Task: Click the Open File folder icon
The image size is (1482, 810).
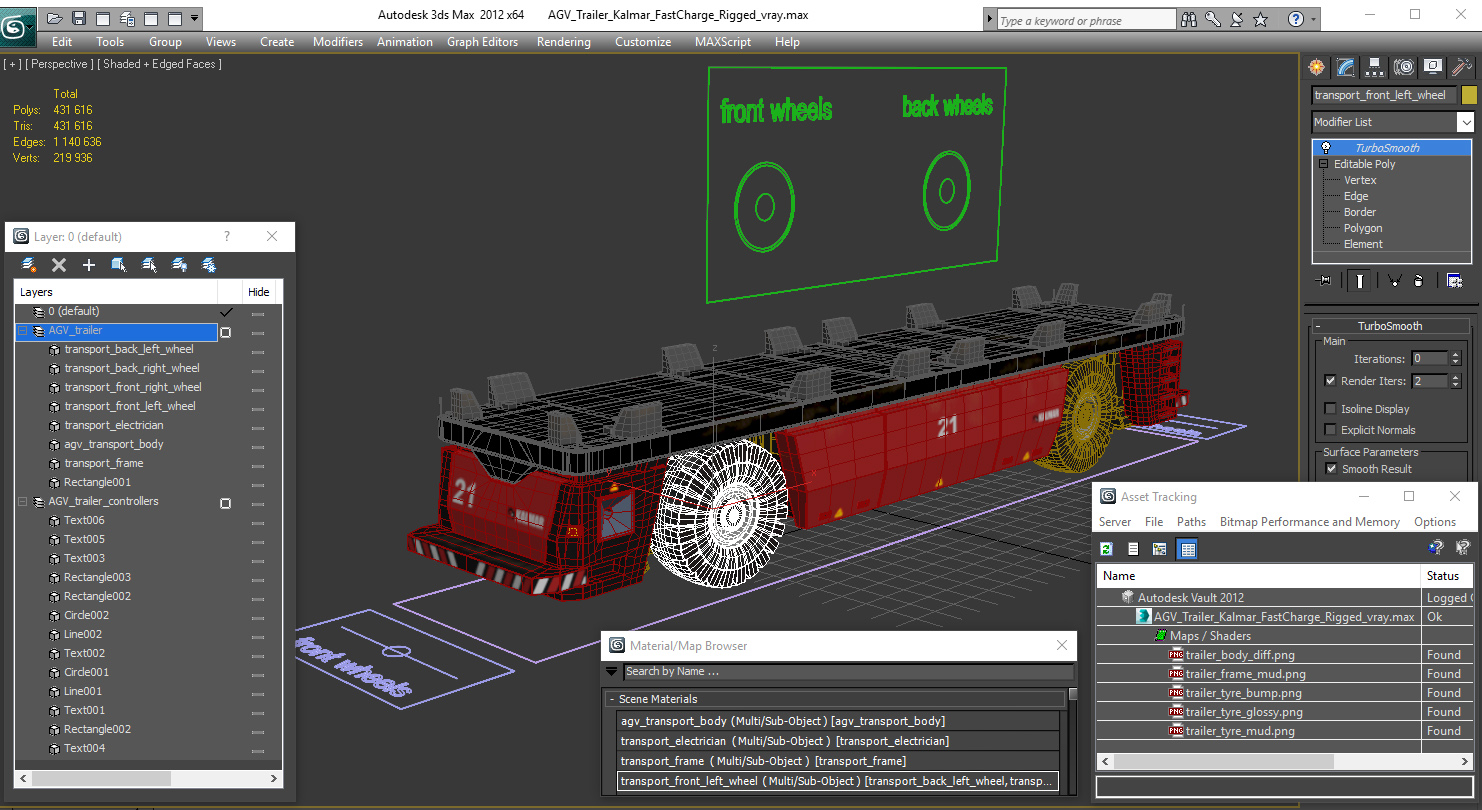Action: click(55, 18)
